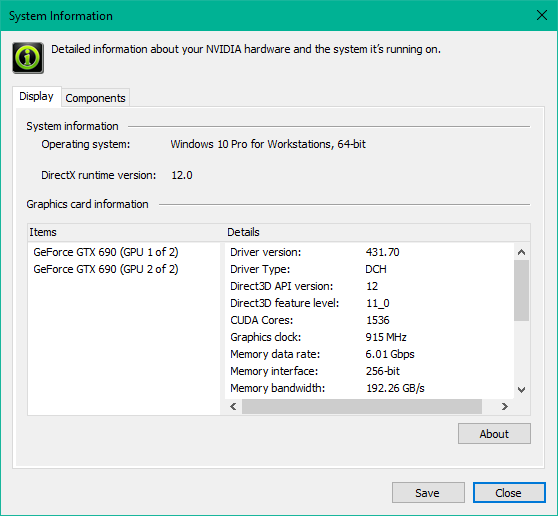This screenshot has width=558, height=516.
Task: Select GeForce GTX 690 (GPU 2 of 2)
Action: click(106, 269)
